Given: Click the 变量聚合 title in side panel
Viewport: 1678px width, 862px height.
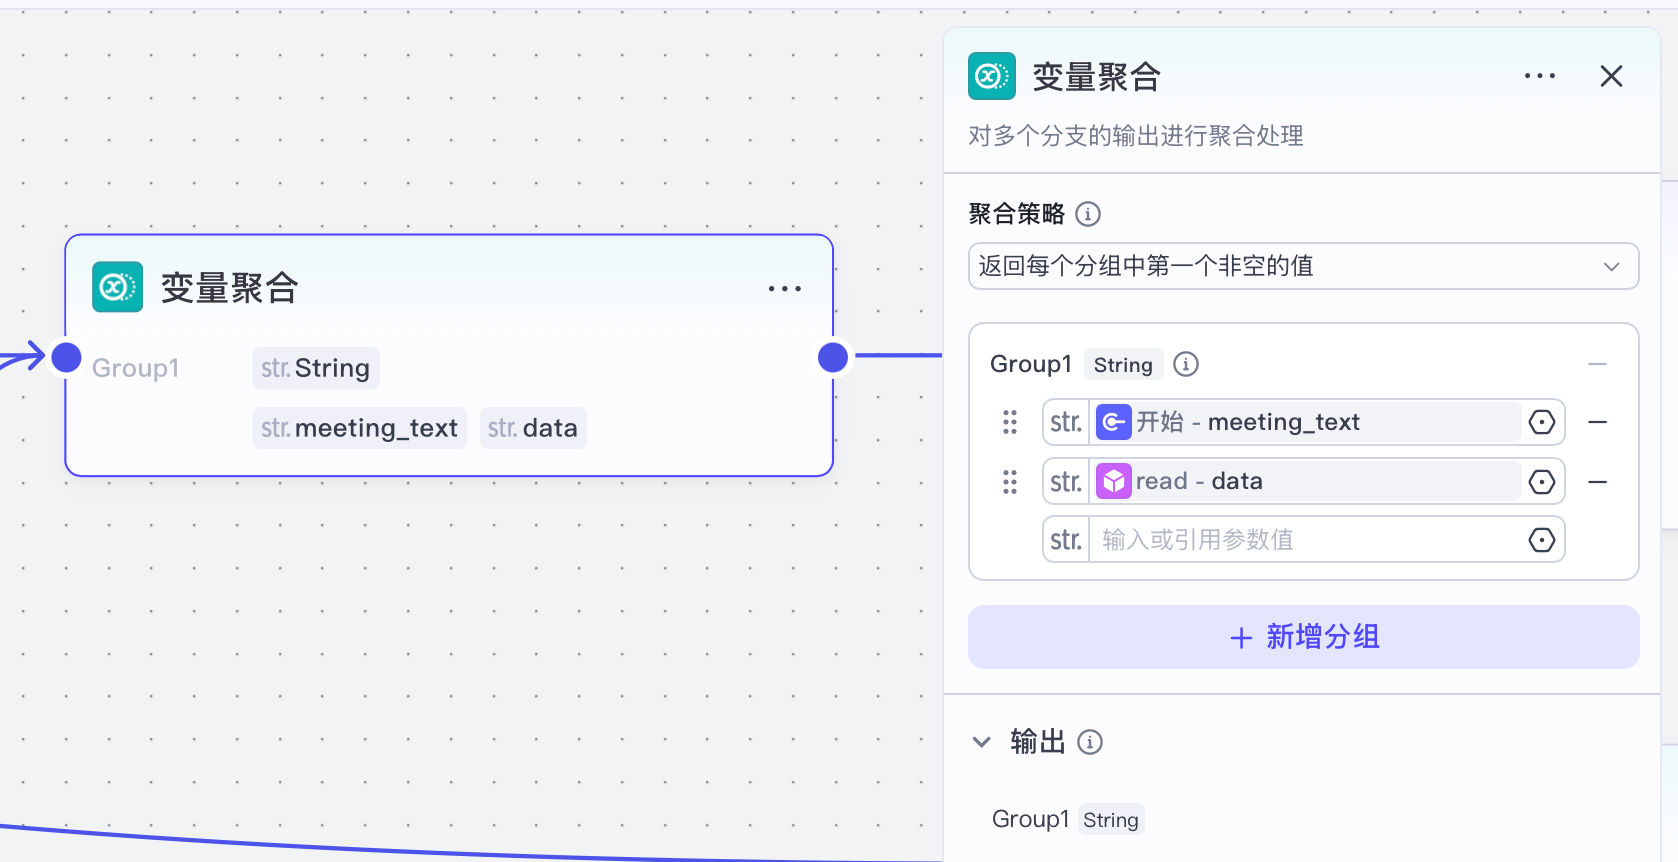Looking at the screenshot, I should click(1096, 77).
